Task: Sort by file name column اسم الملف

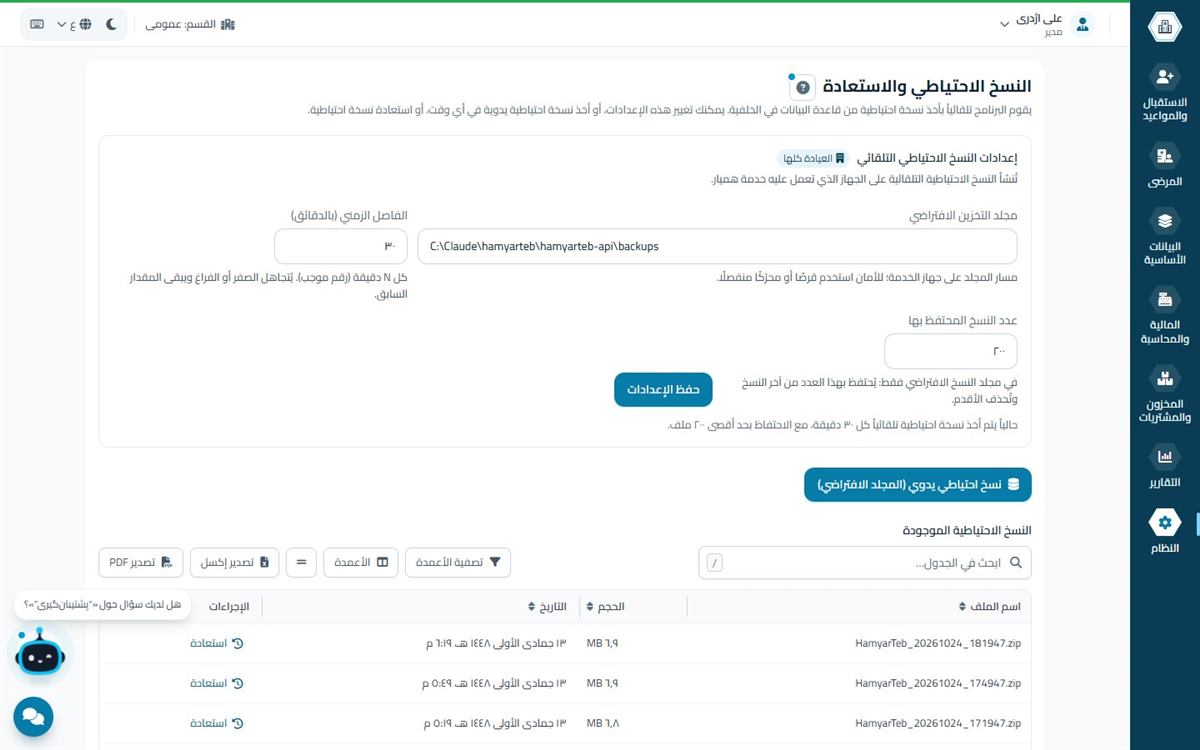Action: tap(990, 607)
